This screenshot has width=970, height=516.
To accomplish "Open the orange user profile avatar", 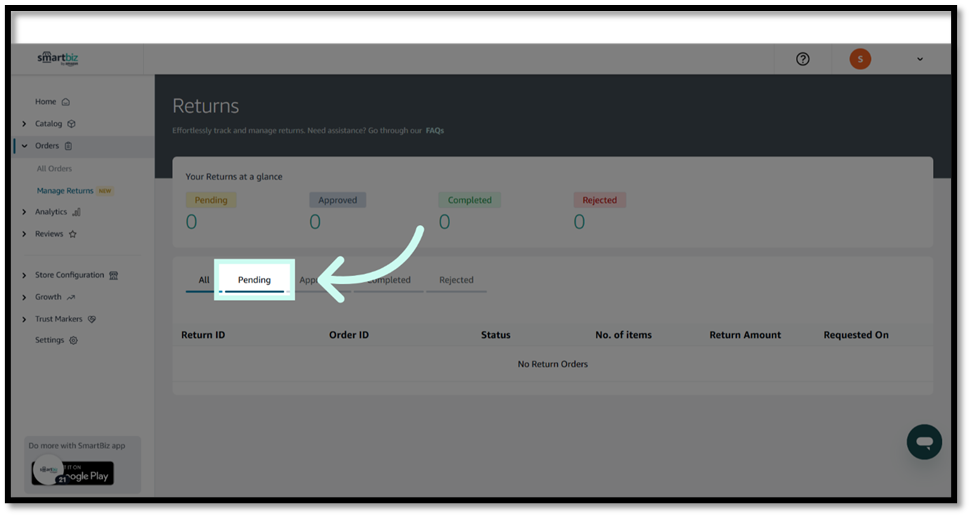I will click(860, 59).
